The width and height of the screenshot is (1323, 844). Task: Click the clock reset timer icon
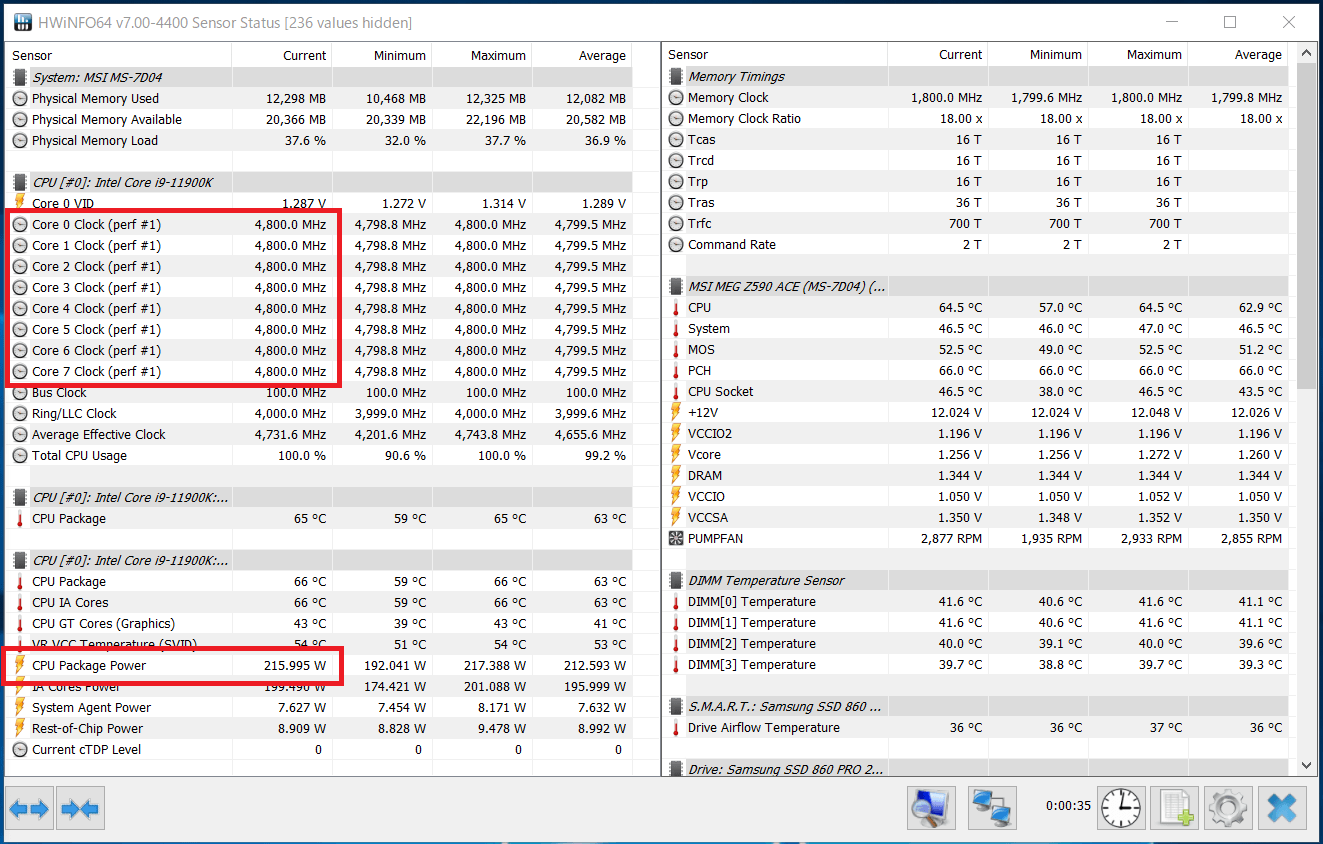click(x=1121, y=807)
